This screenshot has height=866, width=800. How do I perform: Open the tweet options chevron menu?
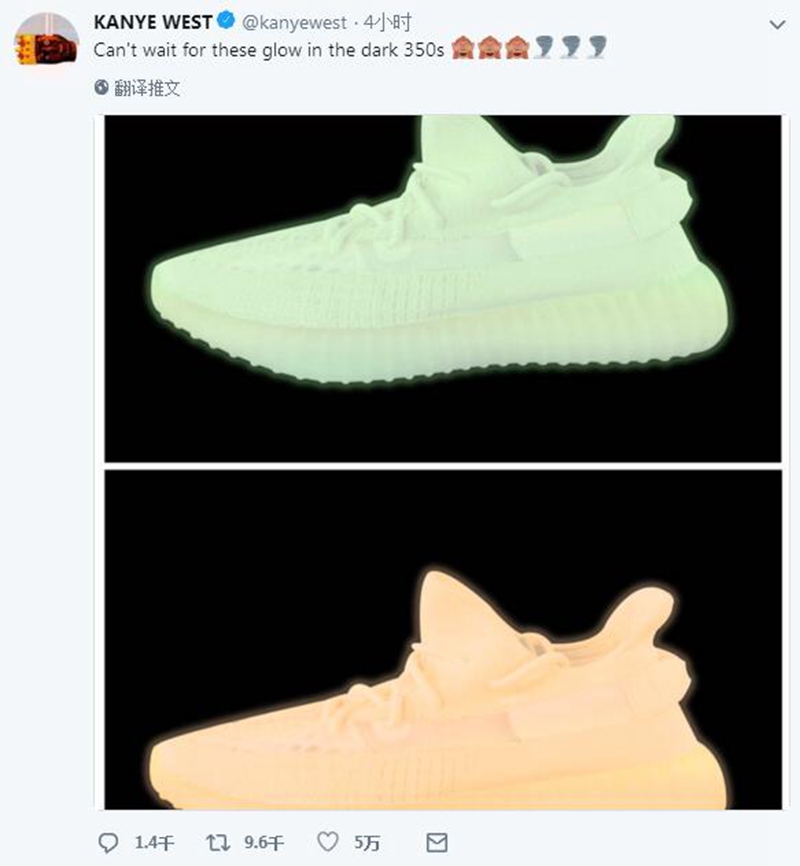(x=777, y=25)
